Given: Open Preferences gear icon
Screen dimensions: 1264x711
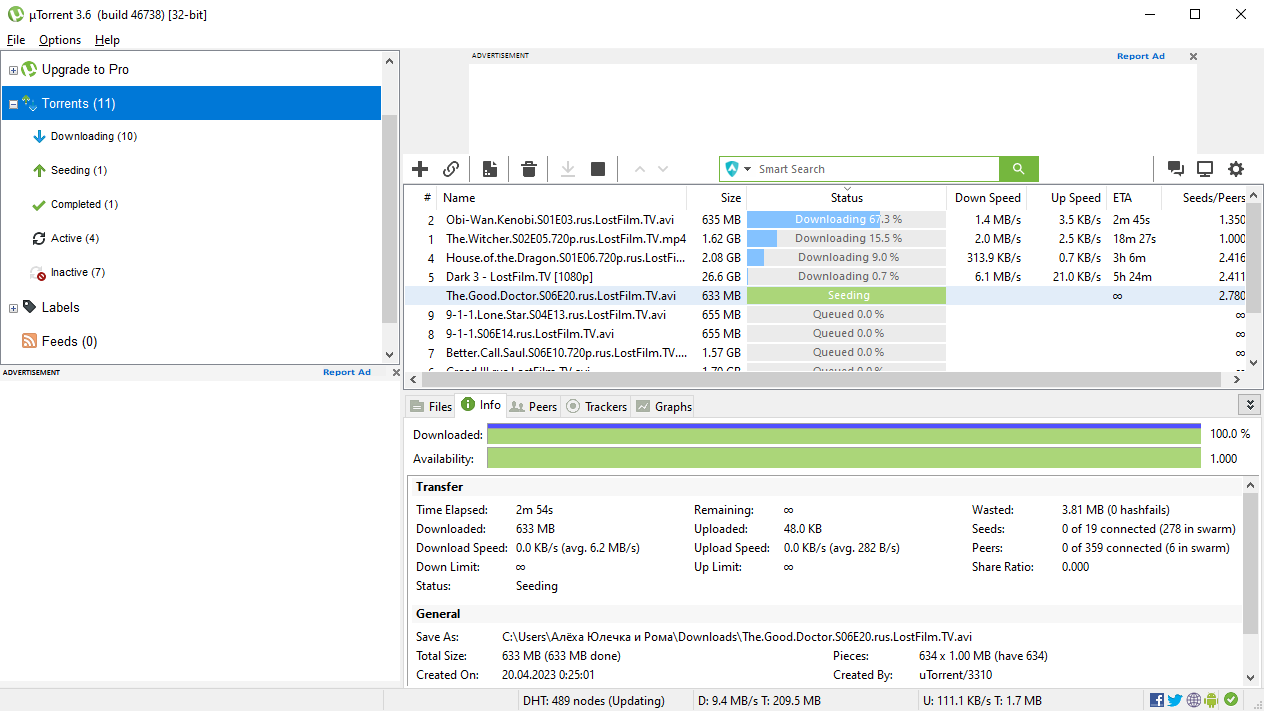Looking at the screenshot, I should [1236, 169].
